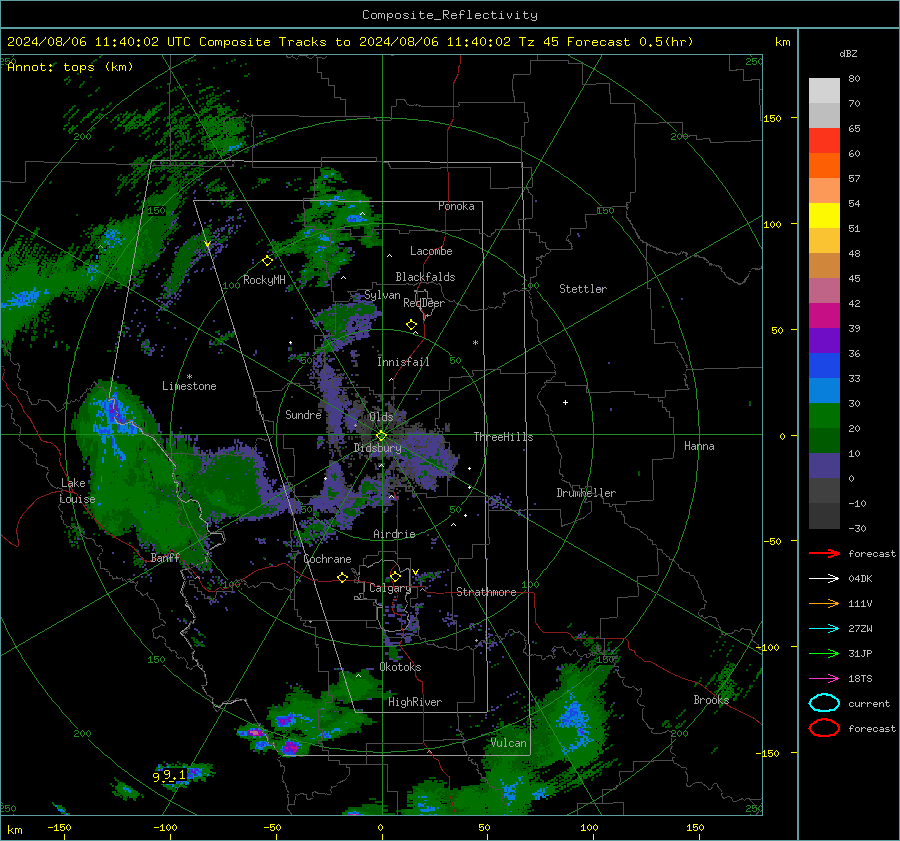The height and width of the screenshot is (841, 900).
Task: Click the 9.1 storm top annotation
Action: (x=174, y=775)
